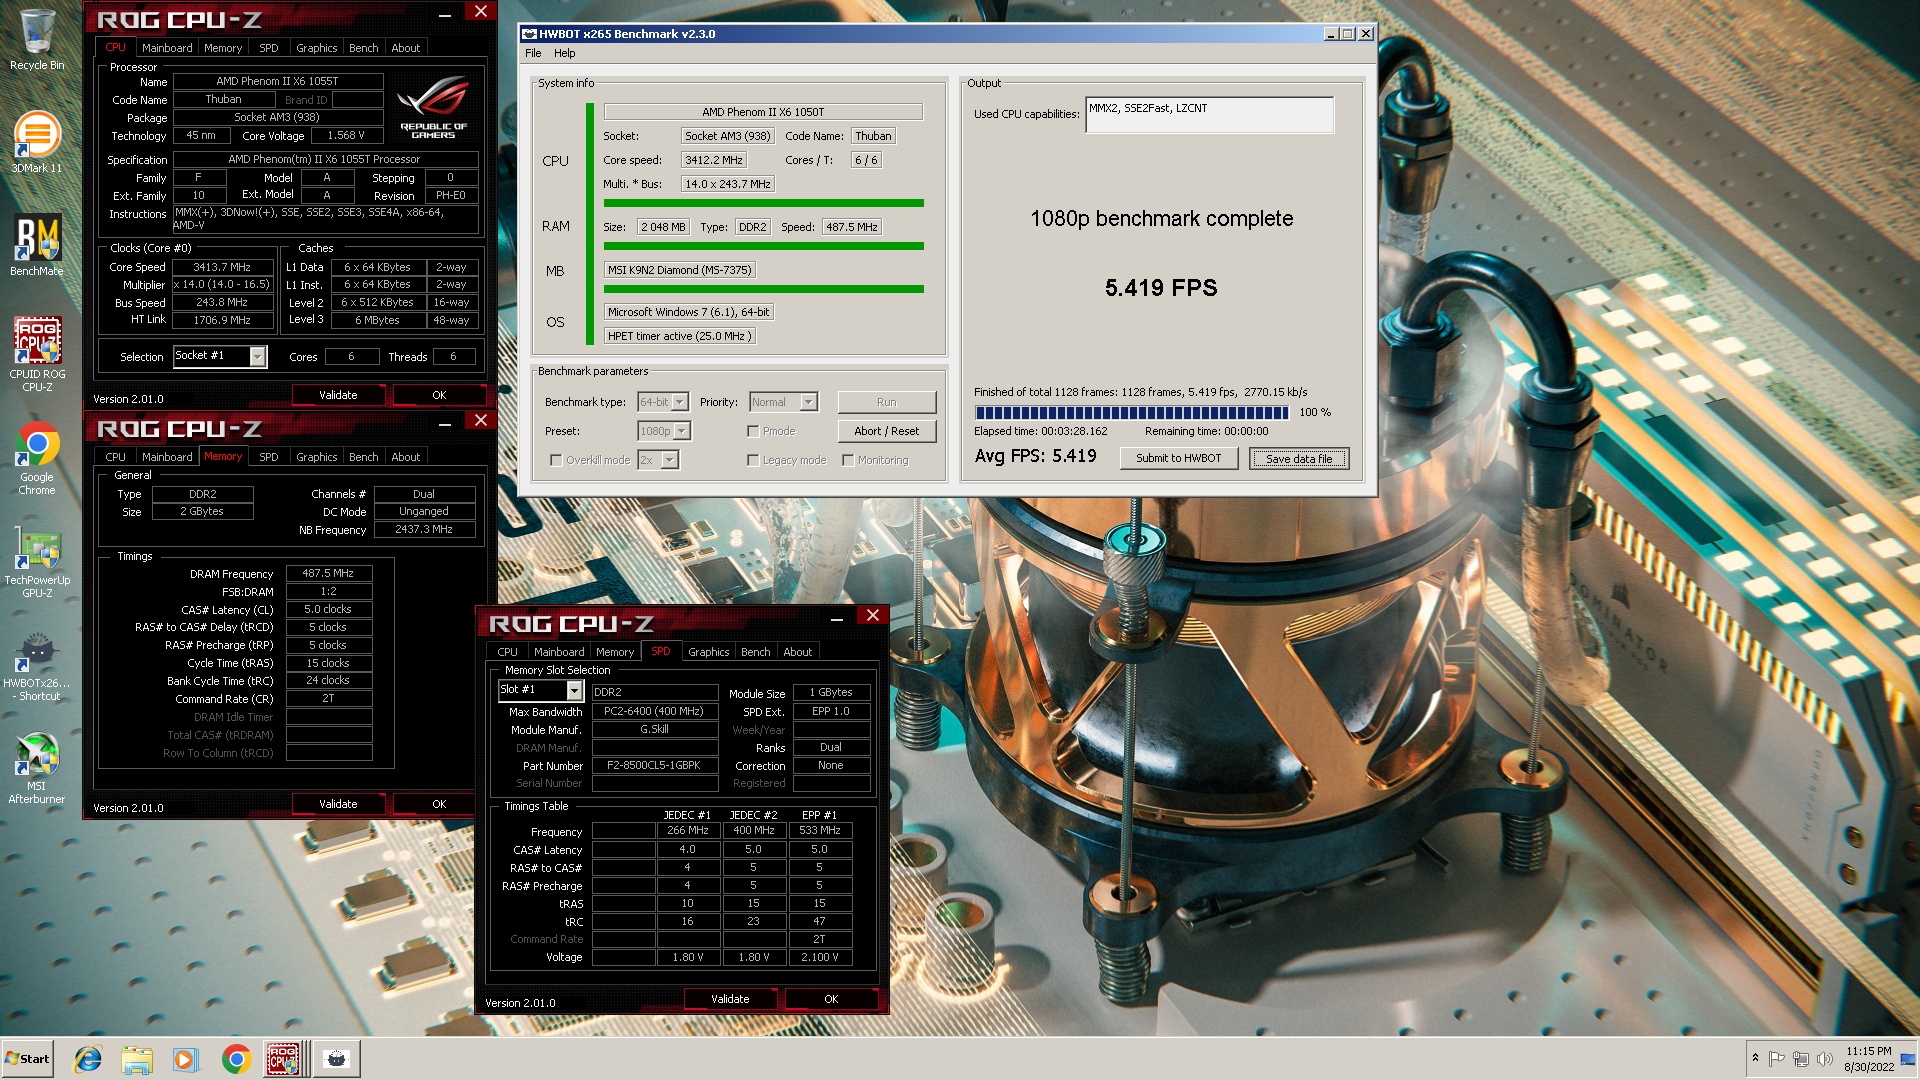Viewport: 1920px width, 1080px height.
Task: Click the 'Avg FPS: 5.419' label
Action: point(1036,456)
